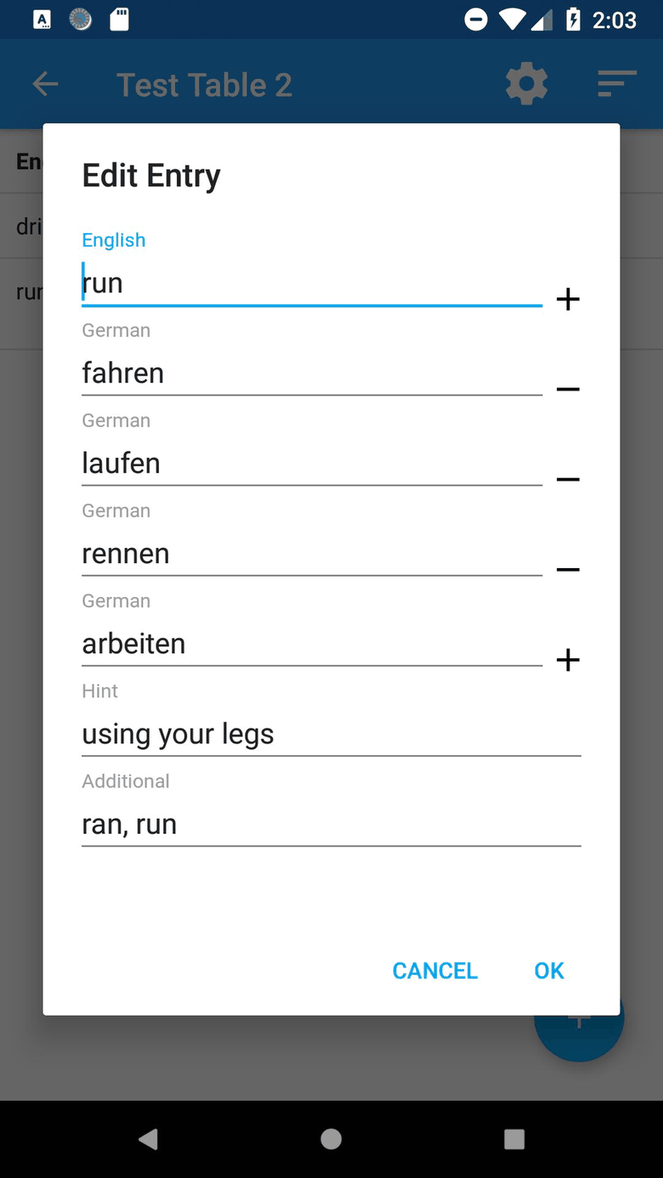663x1178 pixels.
Task: Click the English field containing "run"
Action: (x=300, y=283)
